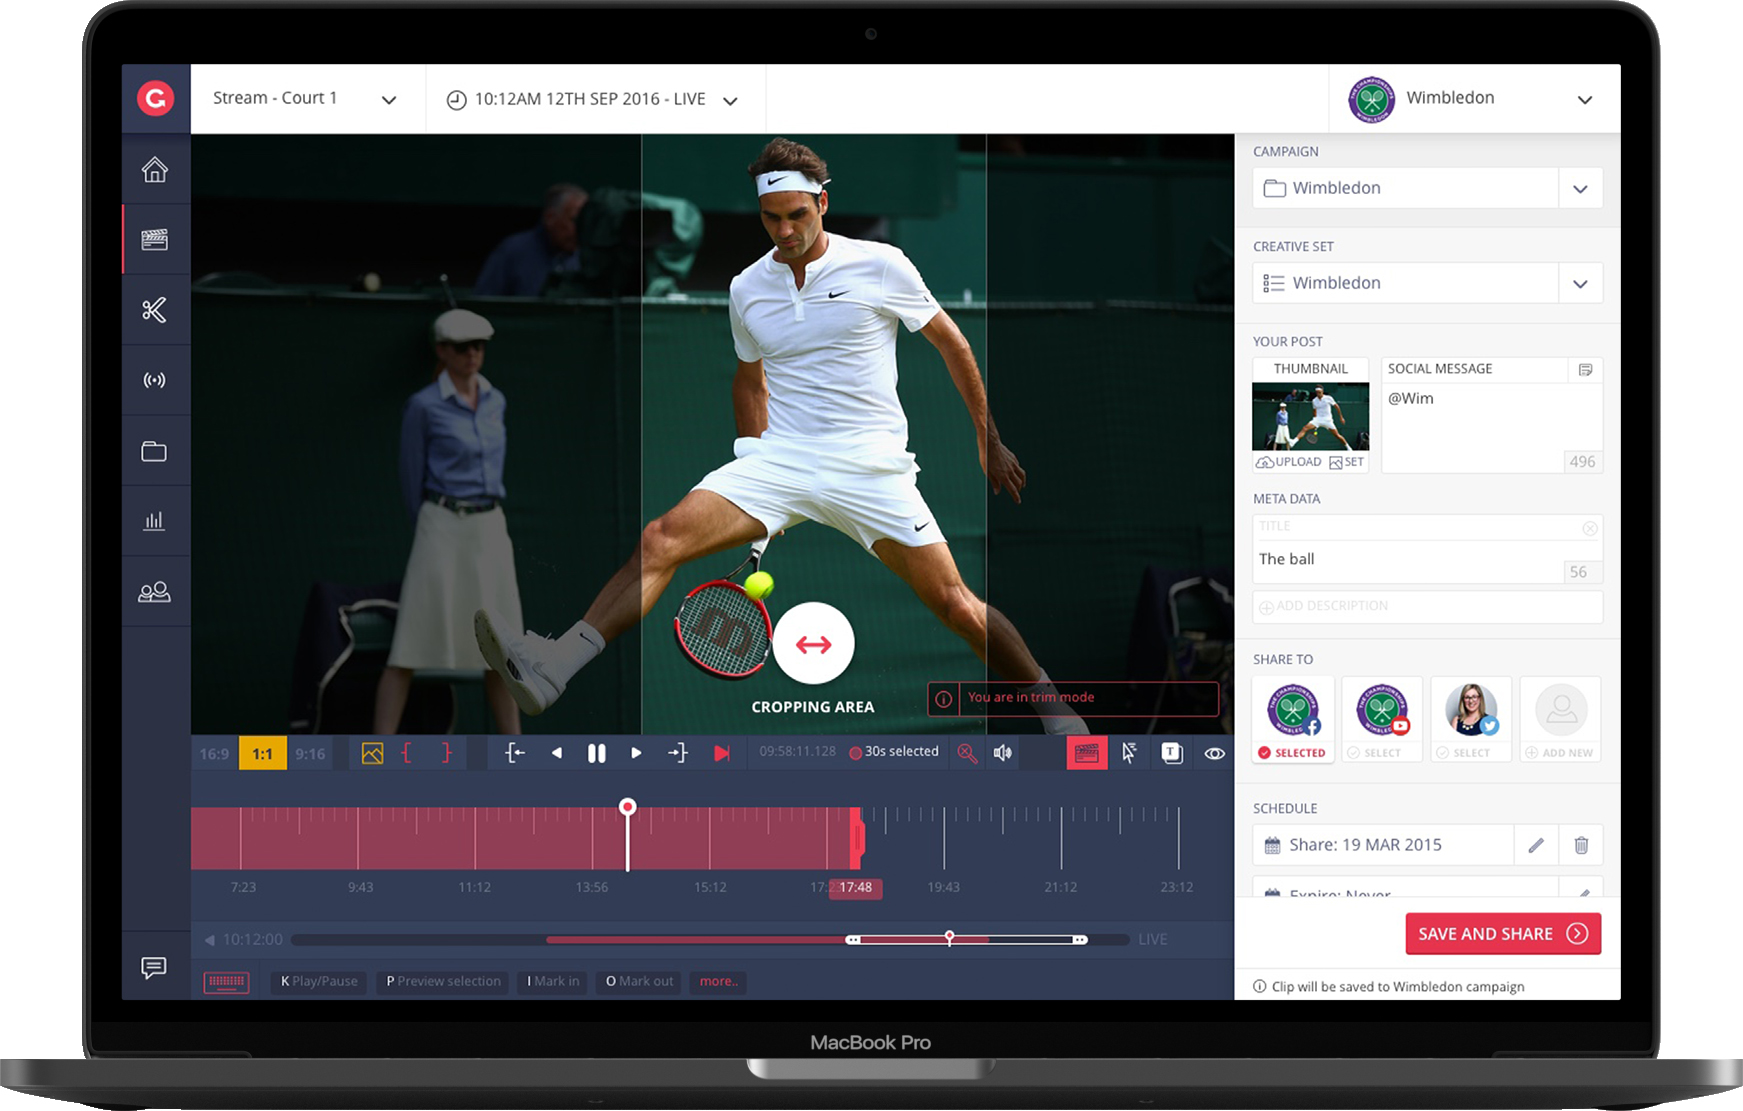Expand the Creative Set dropdown
This screenshot has width=1743, height=1111.
tap(1580, 283)
